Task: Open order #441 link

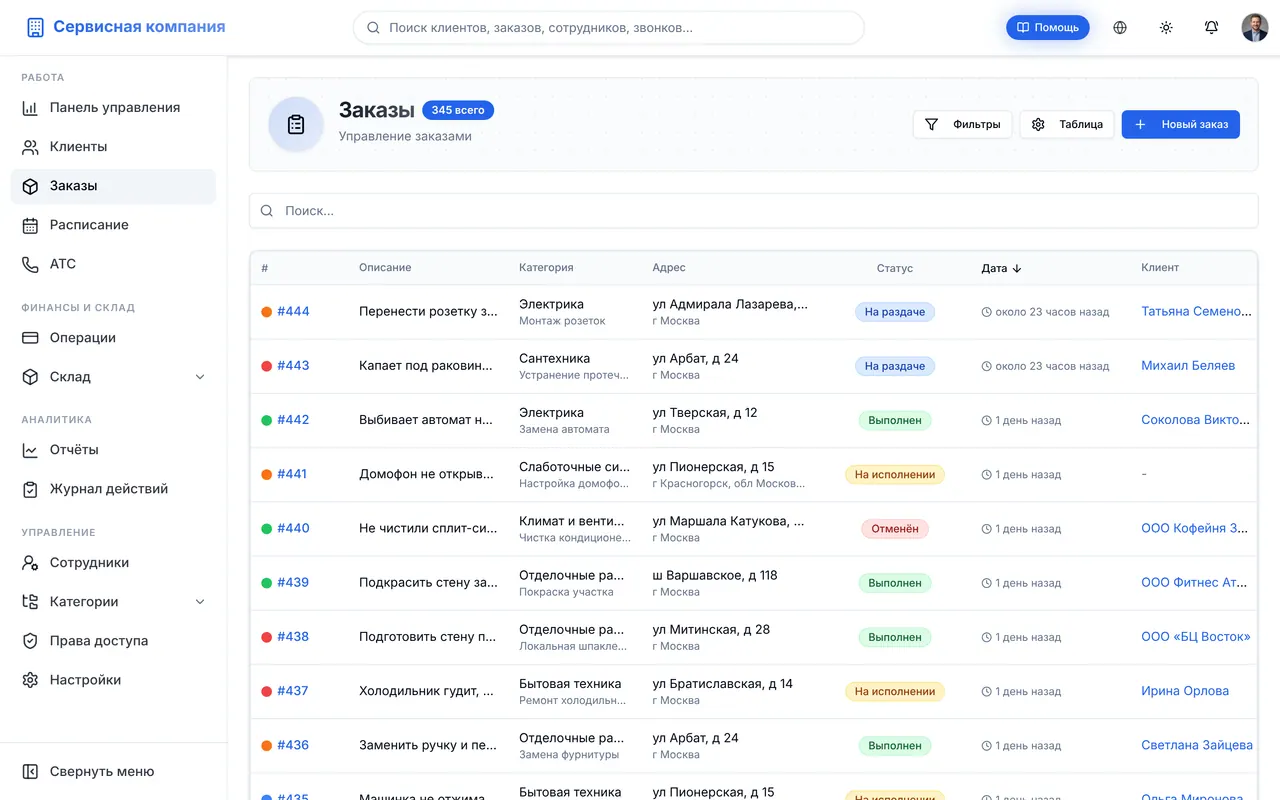Action: (293, 474)
